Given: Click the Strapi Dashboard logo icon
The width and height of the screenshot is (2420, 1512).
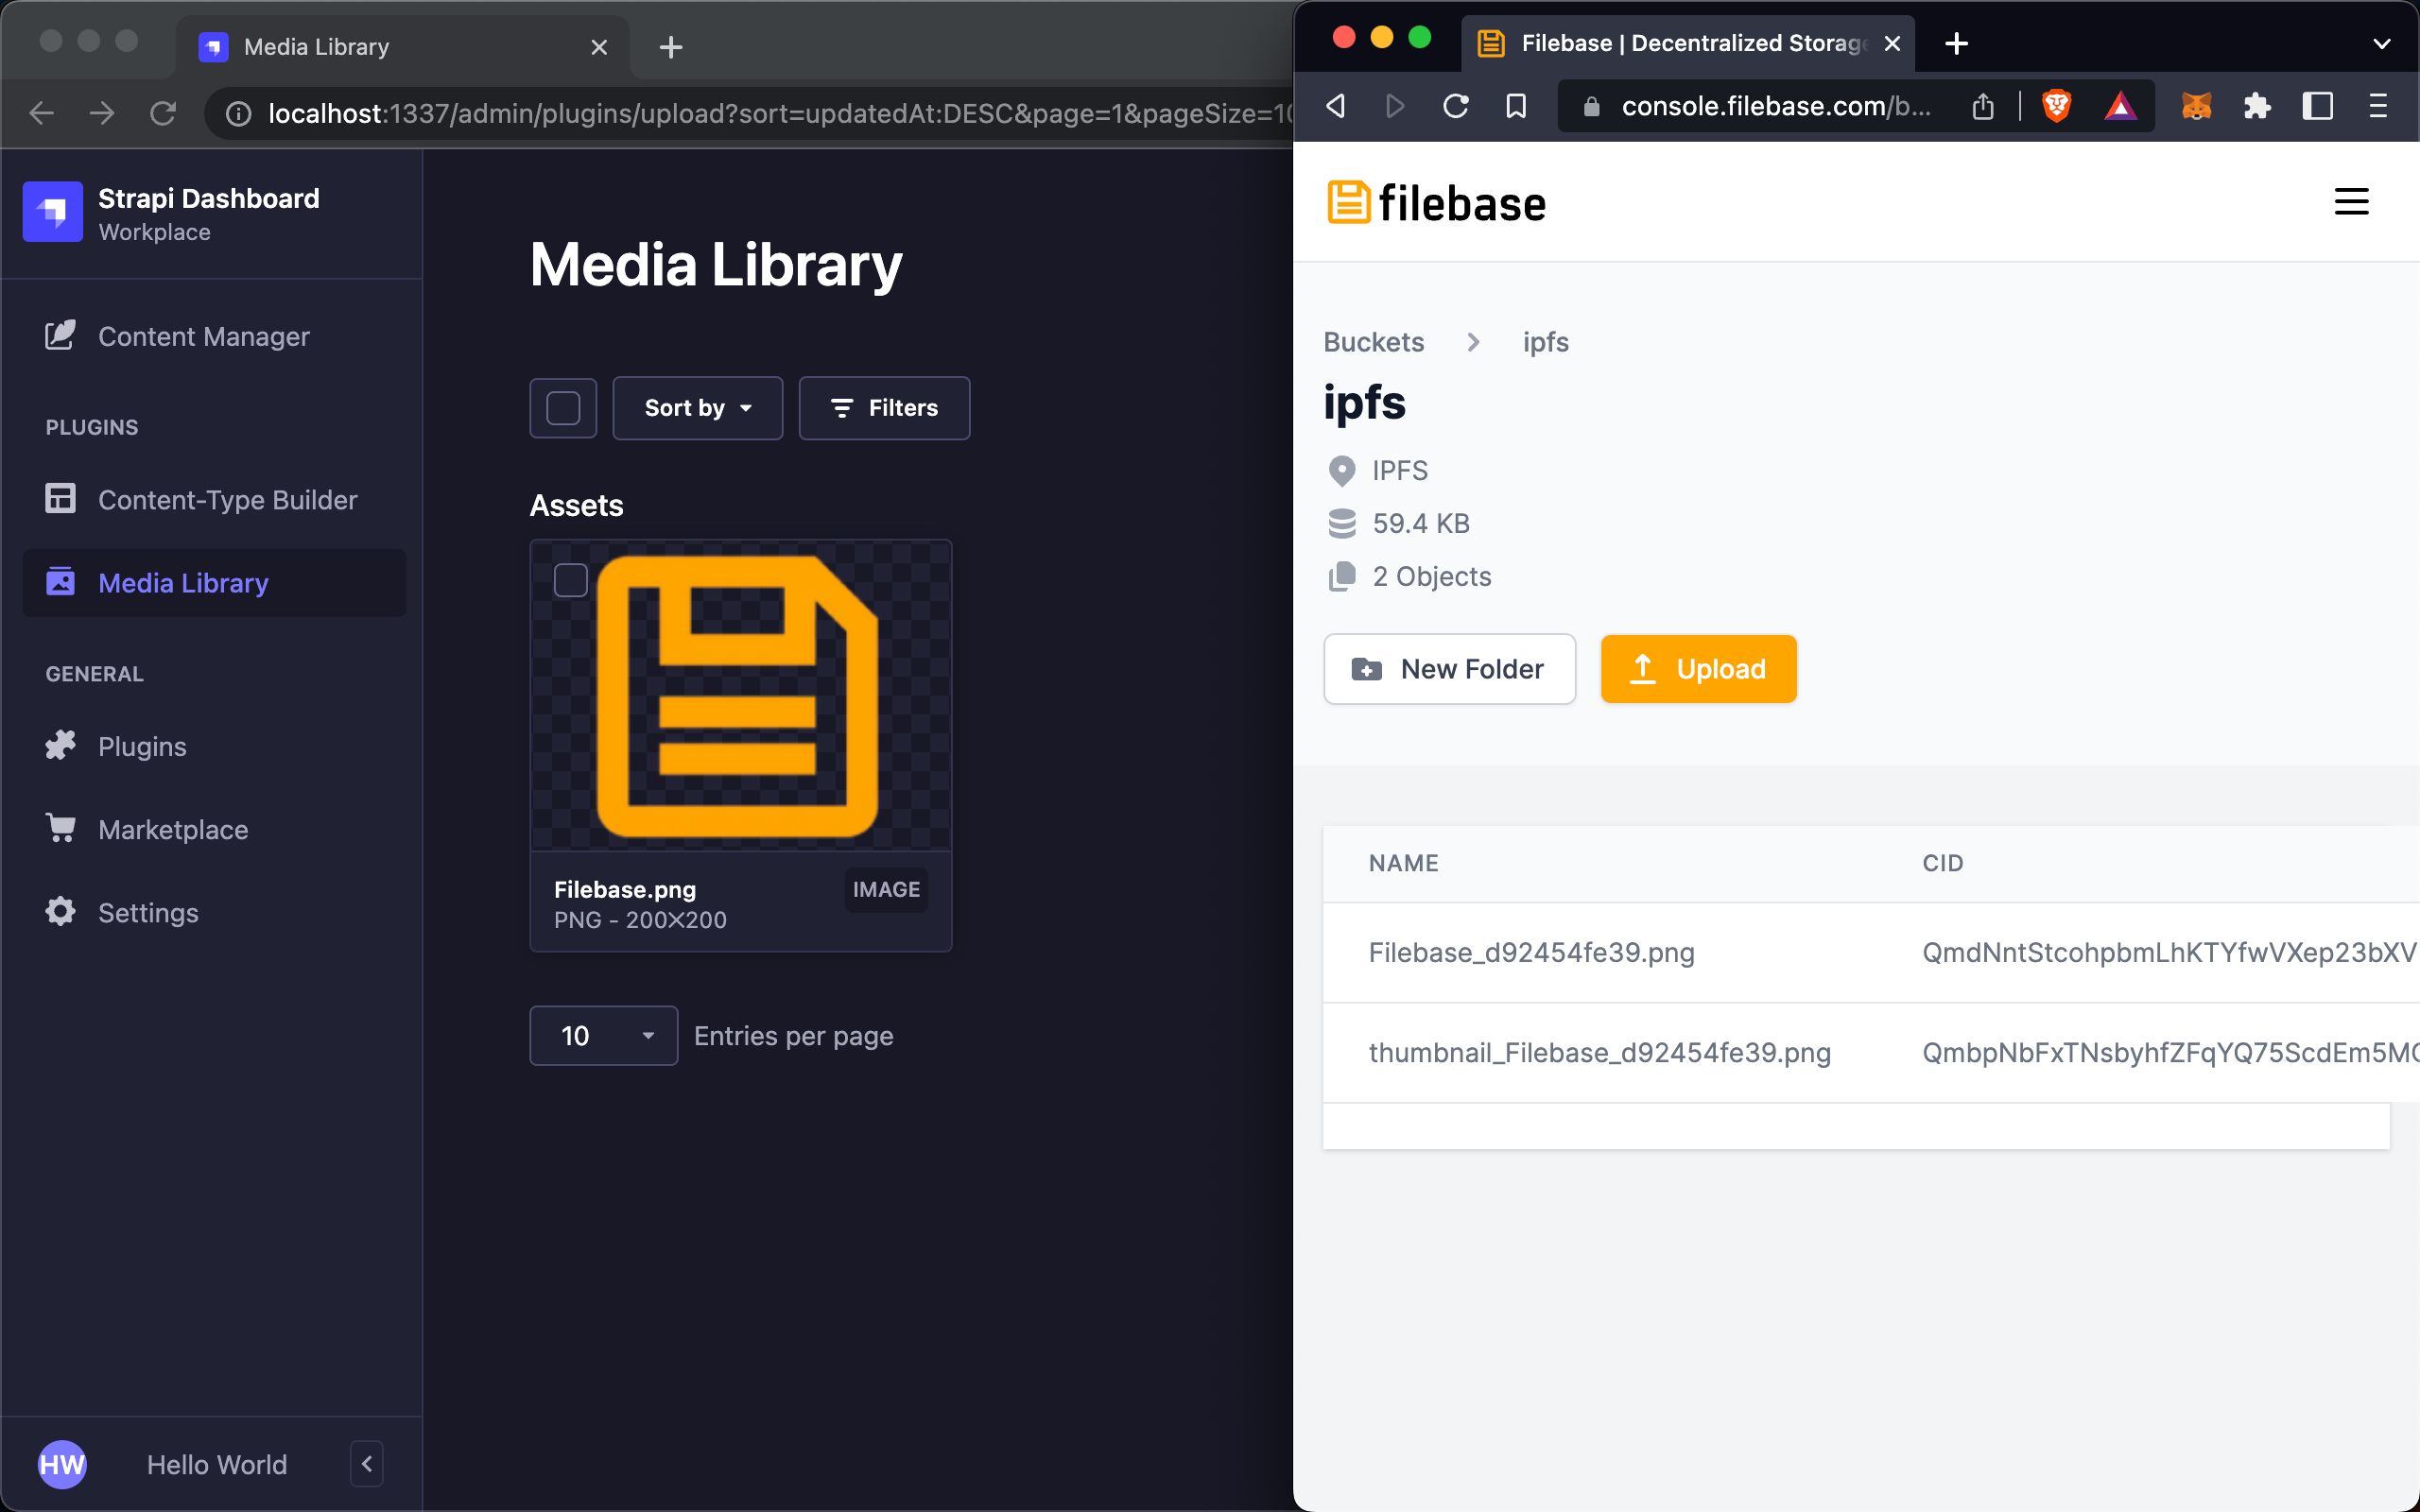Looking at the screenshot, I should [x=53, y=212].
